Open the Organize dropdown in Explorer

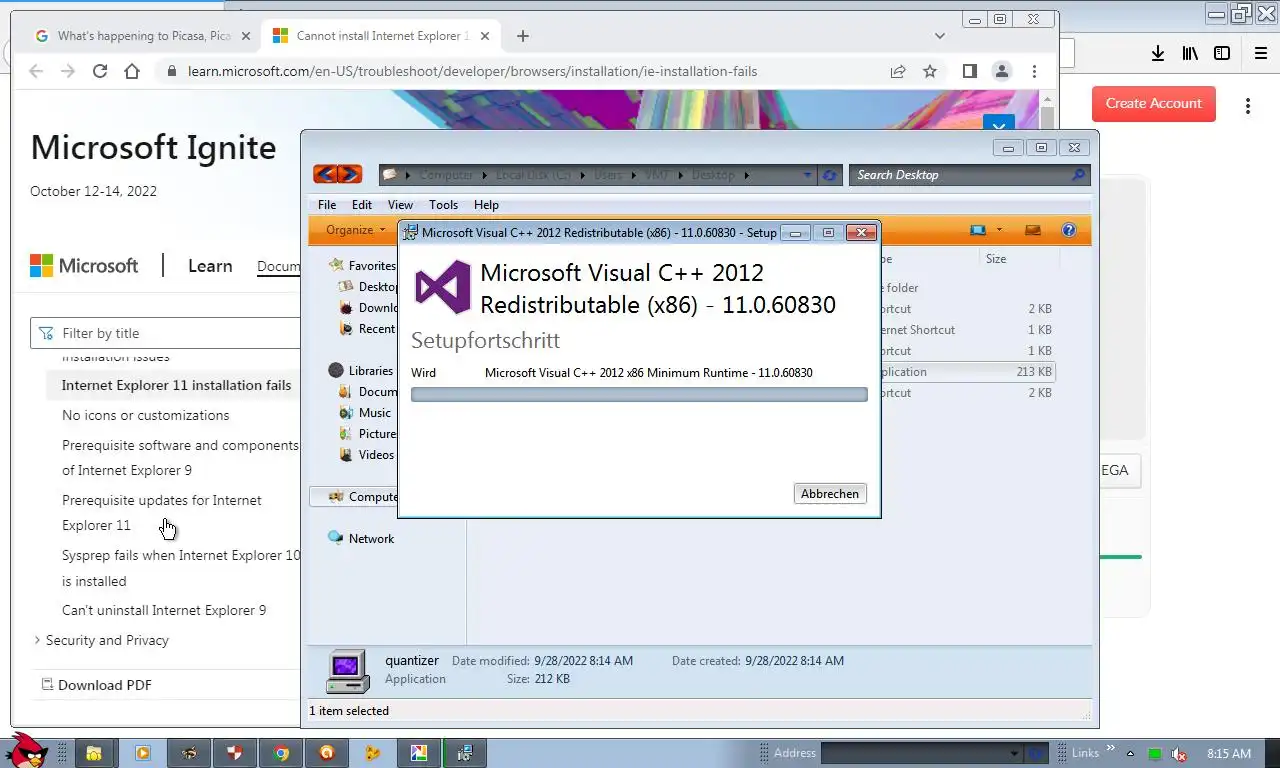tap(355, 230)
